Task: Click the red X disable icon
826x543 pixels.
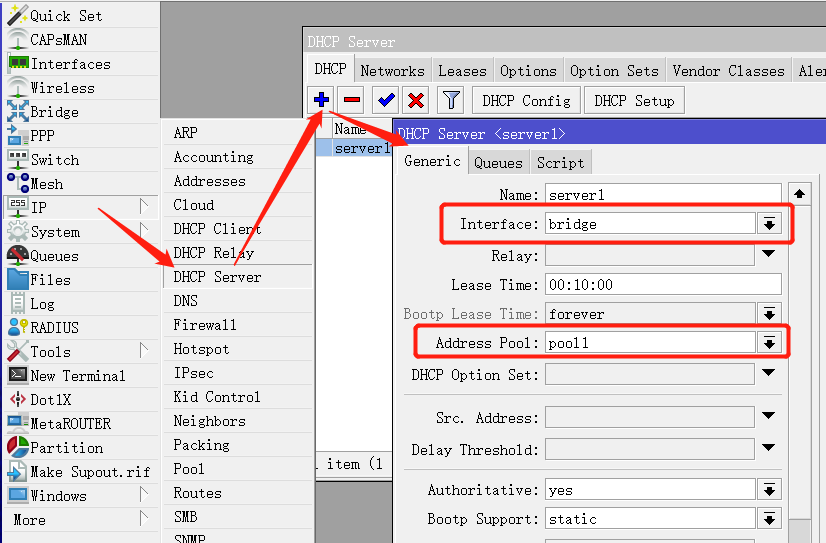Action: (x=416, y=100)
